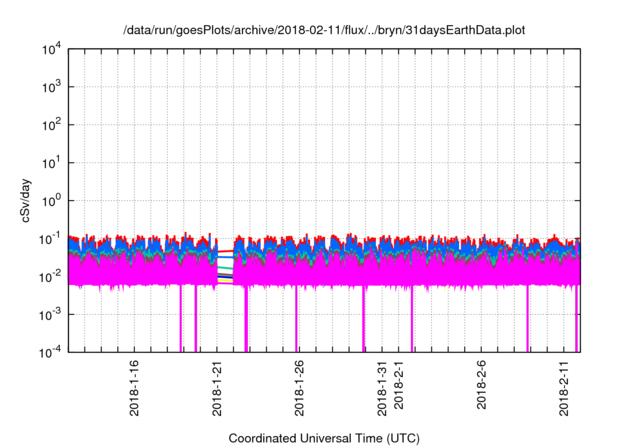Click the 10^-2 y-axis tick label
Image resolution: width=640 pixels, height=448 pixels.
[x=50, y=277]
